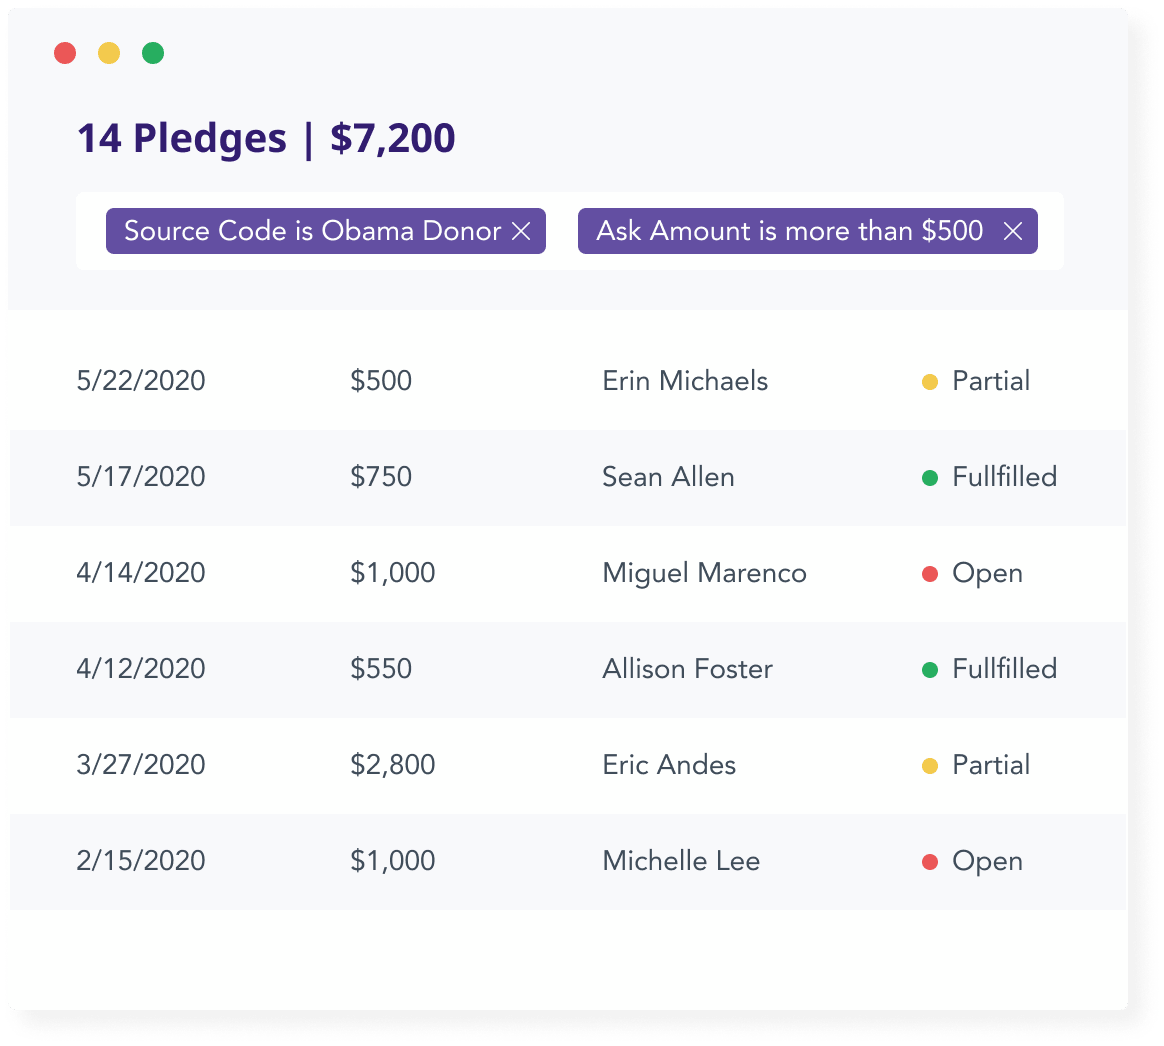Image resolution: width=1164 pixels, height=1046 pixels.
Task: Open Sean Allen's pledge record
Action: pyautogui.click(x=668, y=477)
